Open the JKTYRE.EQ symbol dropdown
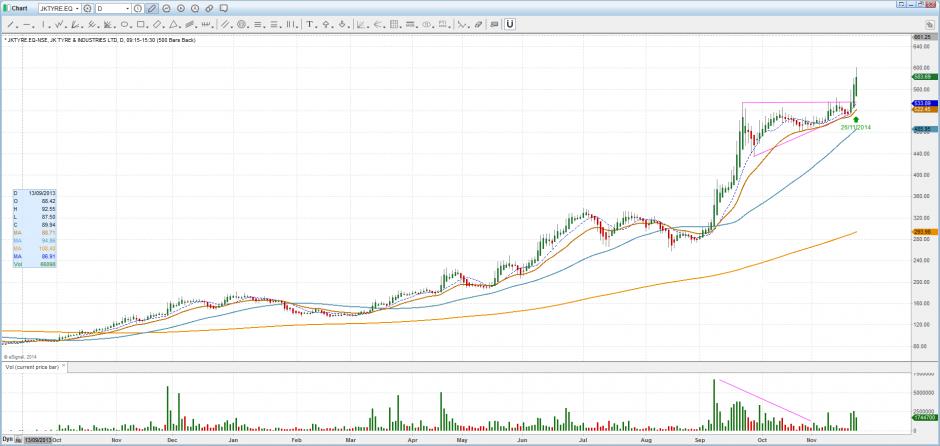The width and height of the screenshot is (940, 446). coord(77,8)
